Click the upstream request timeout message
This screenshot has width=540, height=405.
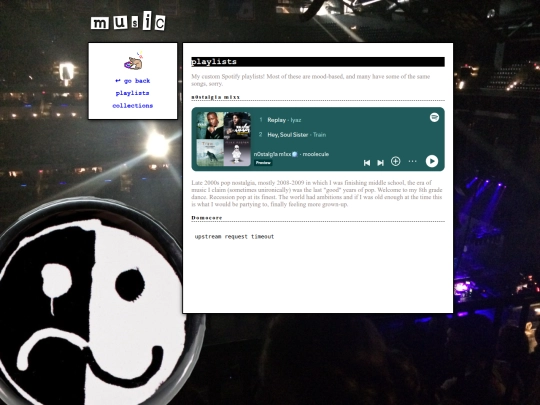(234, 237)
